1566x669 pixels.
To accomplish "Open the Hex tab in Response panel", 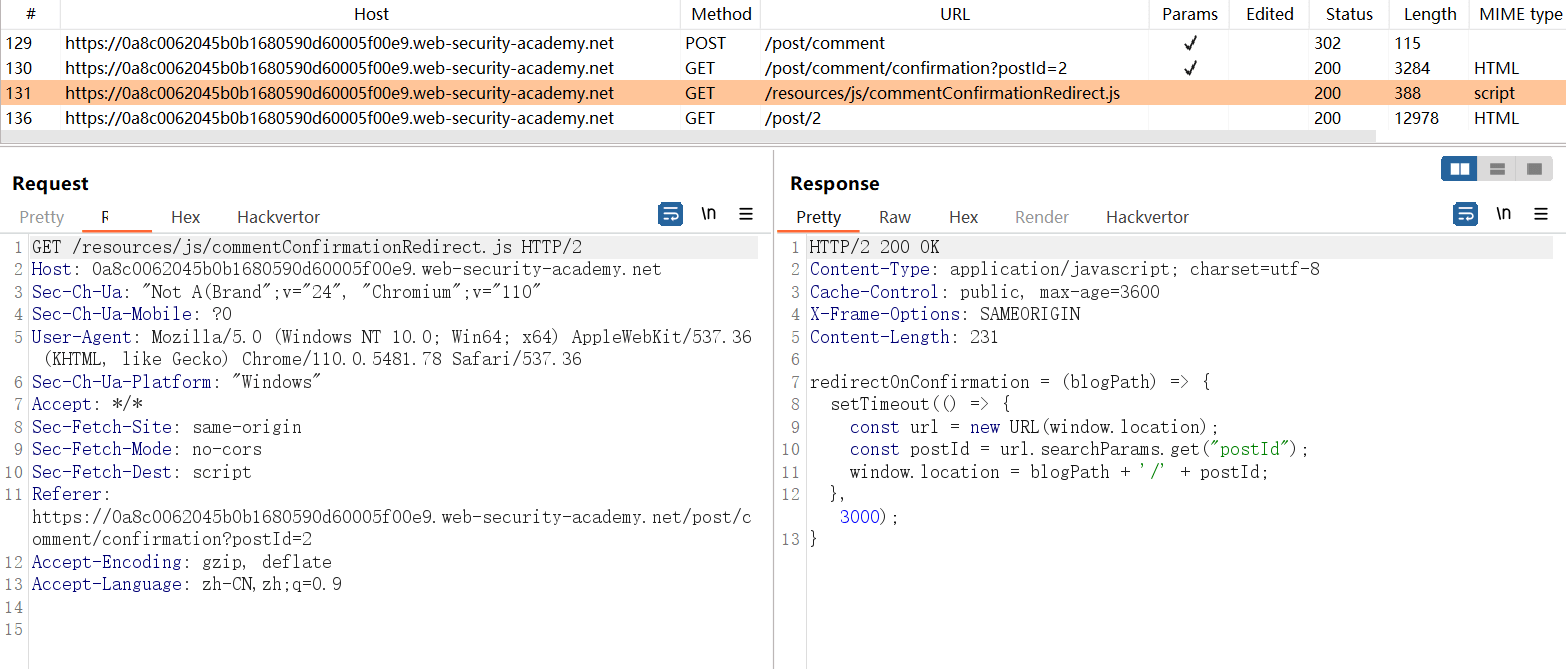I will pos(963,217).
